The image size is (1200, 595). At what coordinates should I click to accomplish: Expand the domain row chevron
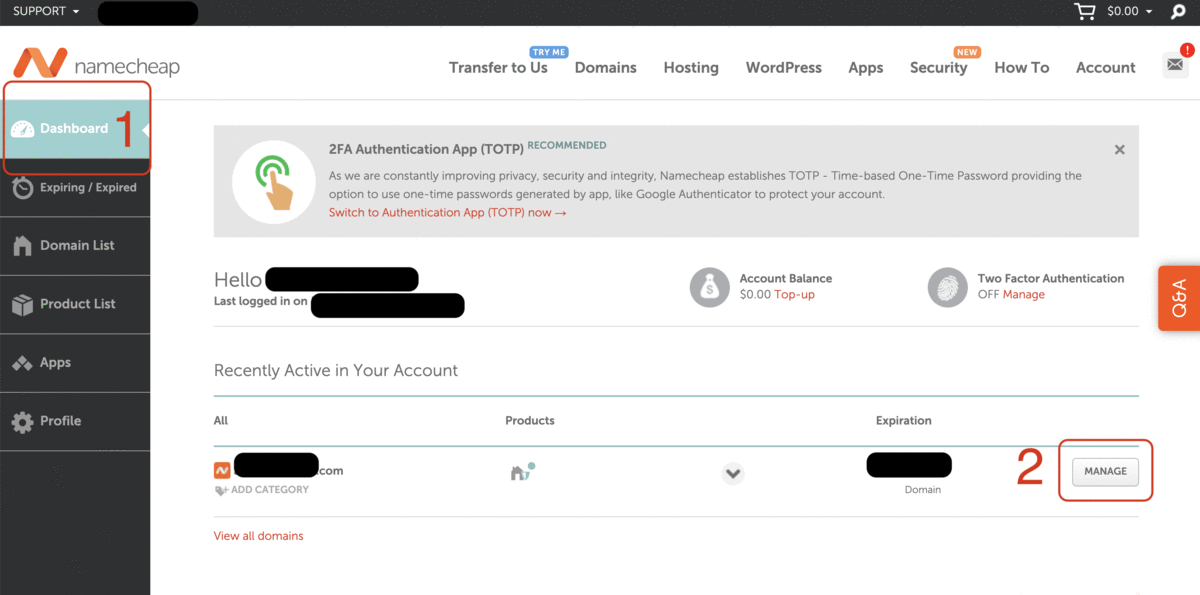733,473
